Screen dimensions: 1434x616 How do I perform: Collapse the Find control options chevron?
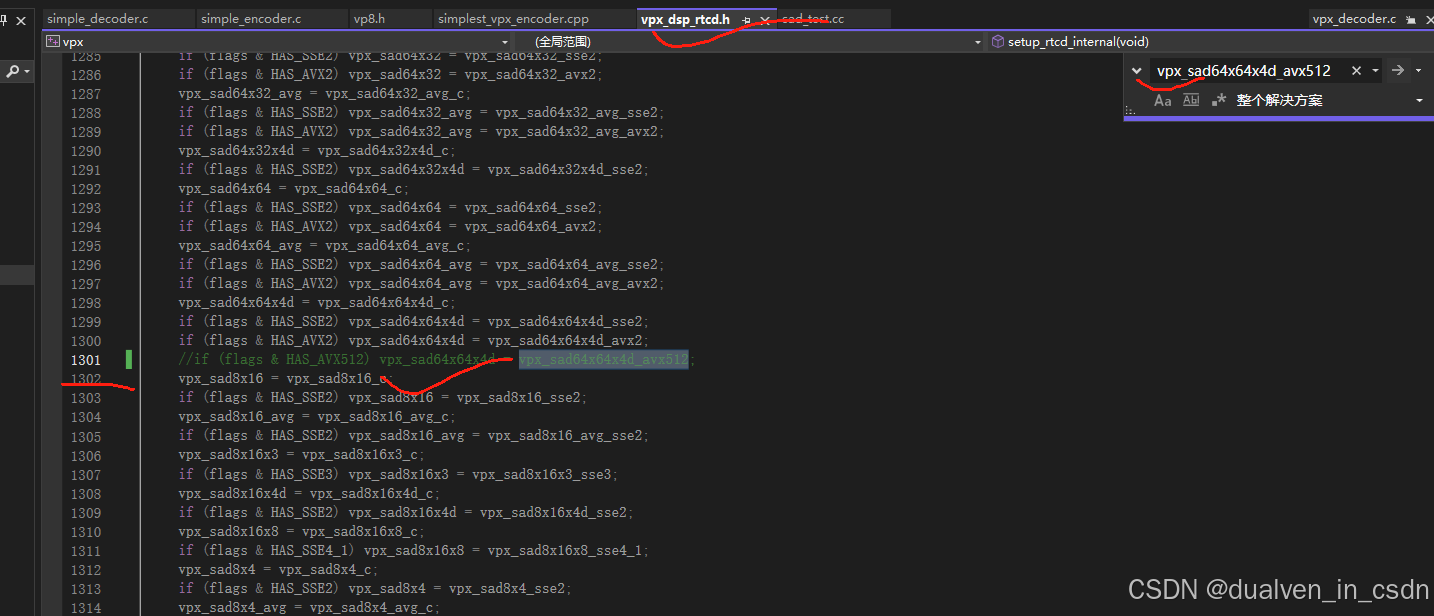[1137, 70]
